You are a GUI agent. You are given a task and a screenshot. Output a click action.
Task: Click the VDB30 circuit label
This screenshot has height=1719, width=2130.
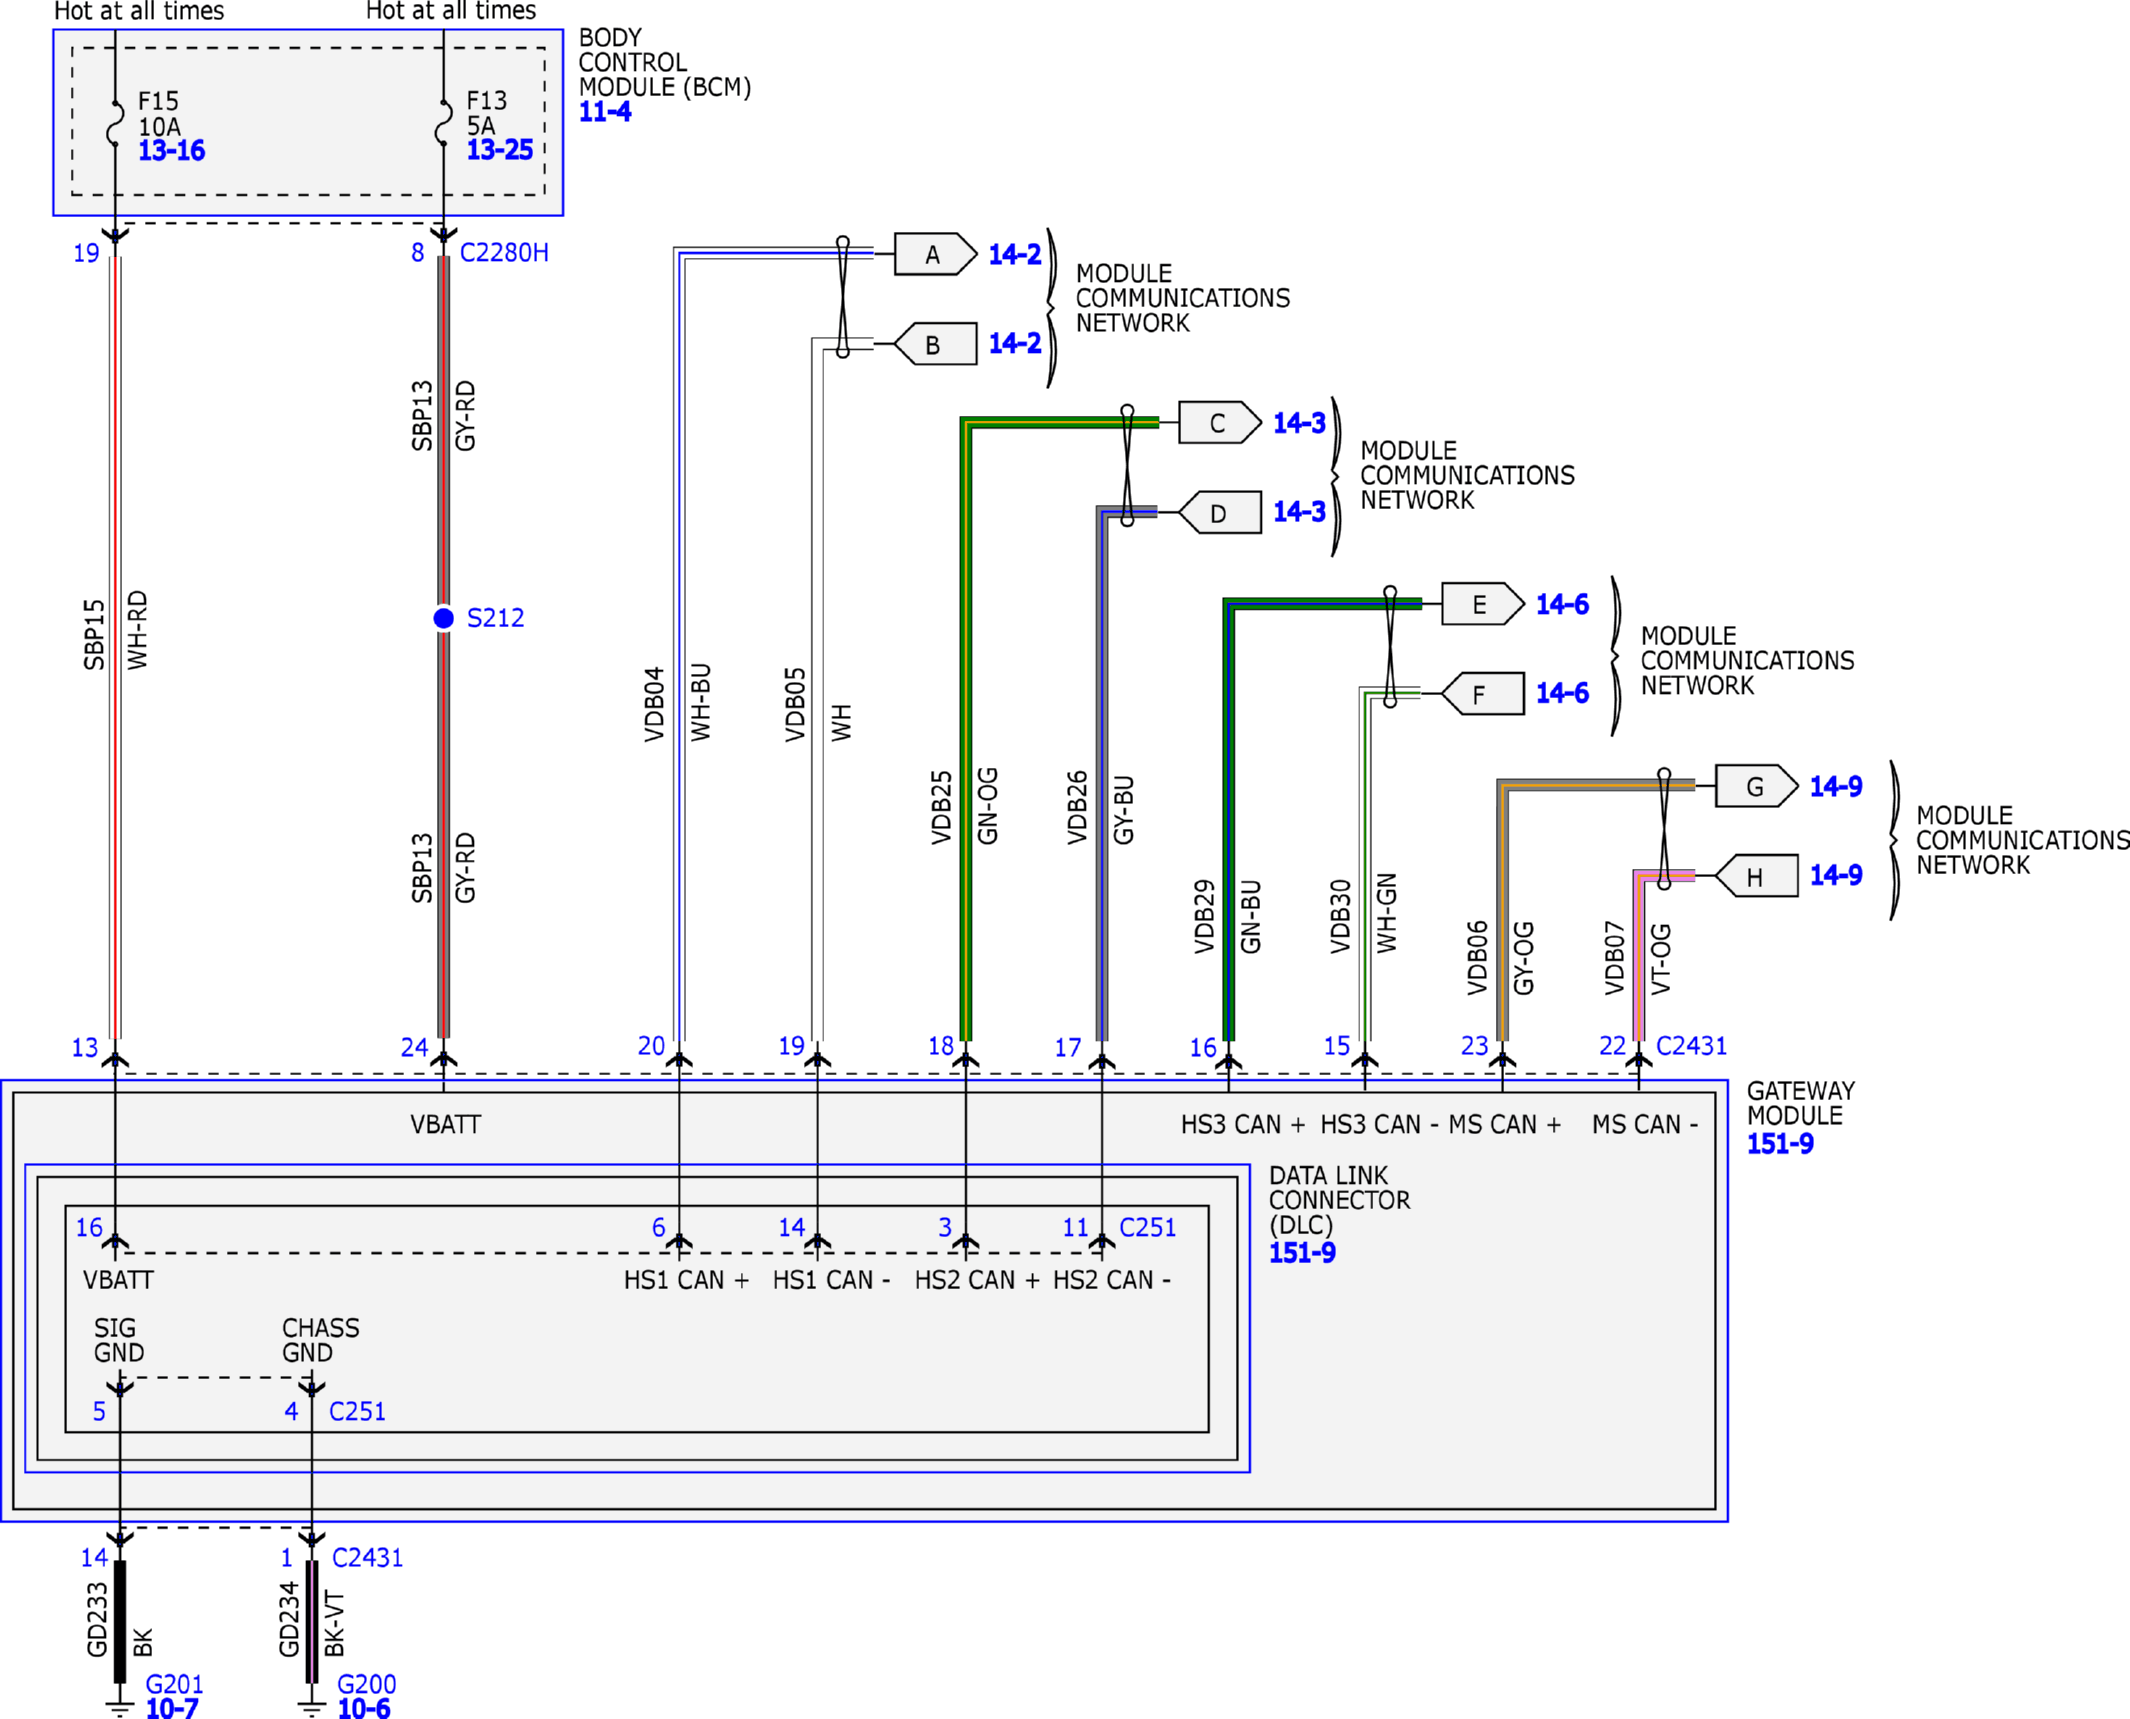tap(1341, 917)
